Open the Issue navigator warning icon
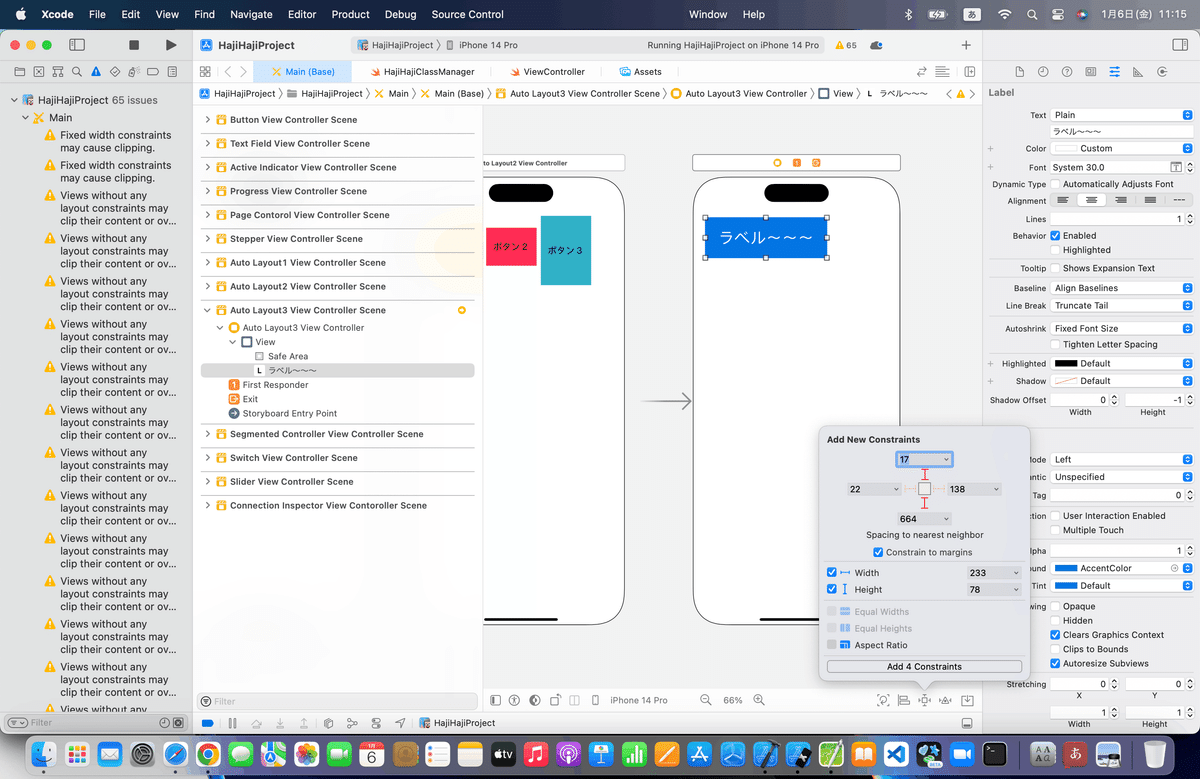 (95, 72)
